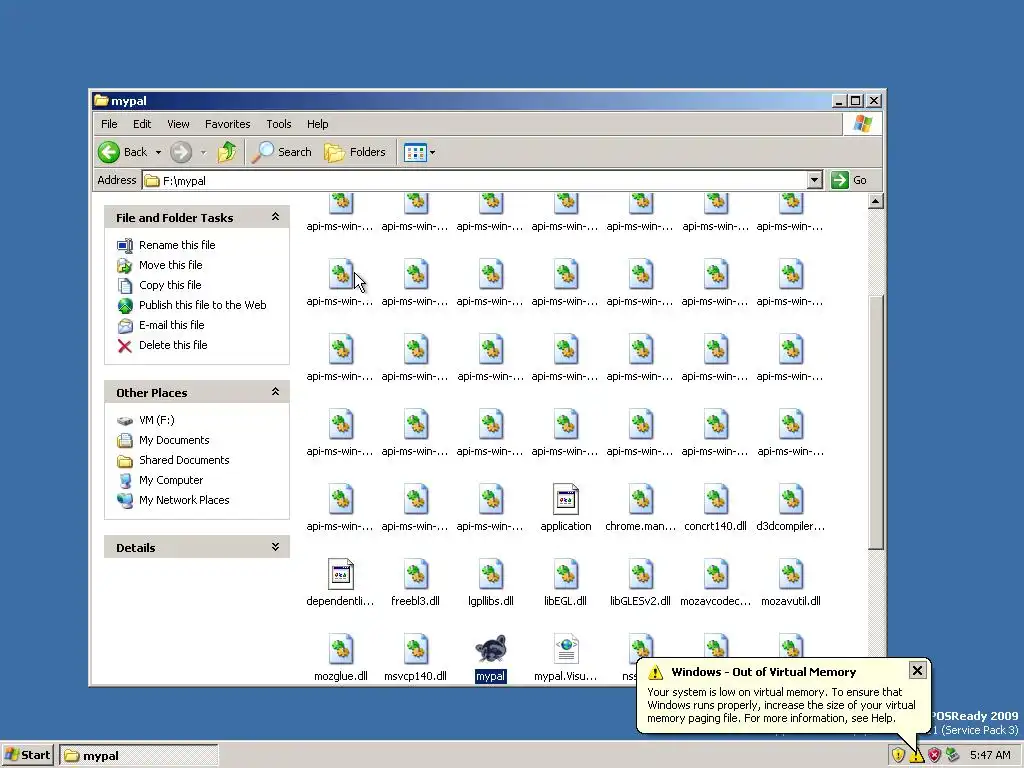Open the Views icon button

coord(415,152)
